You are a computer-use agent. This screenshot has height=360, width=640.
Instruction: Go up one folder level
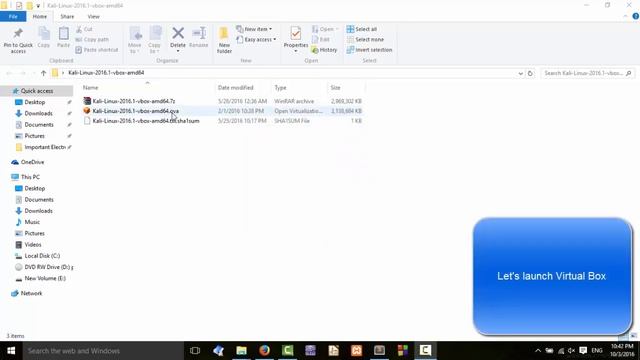click(x=43, y=73)
